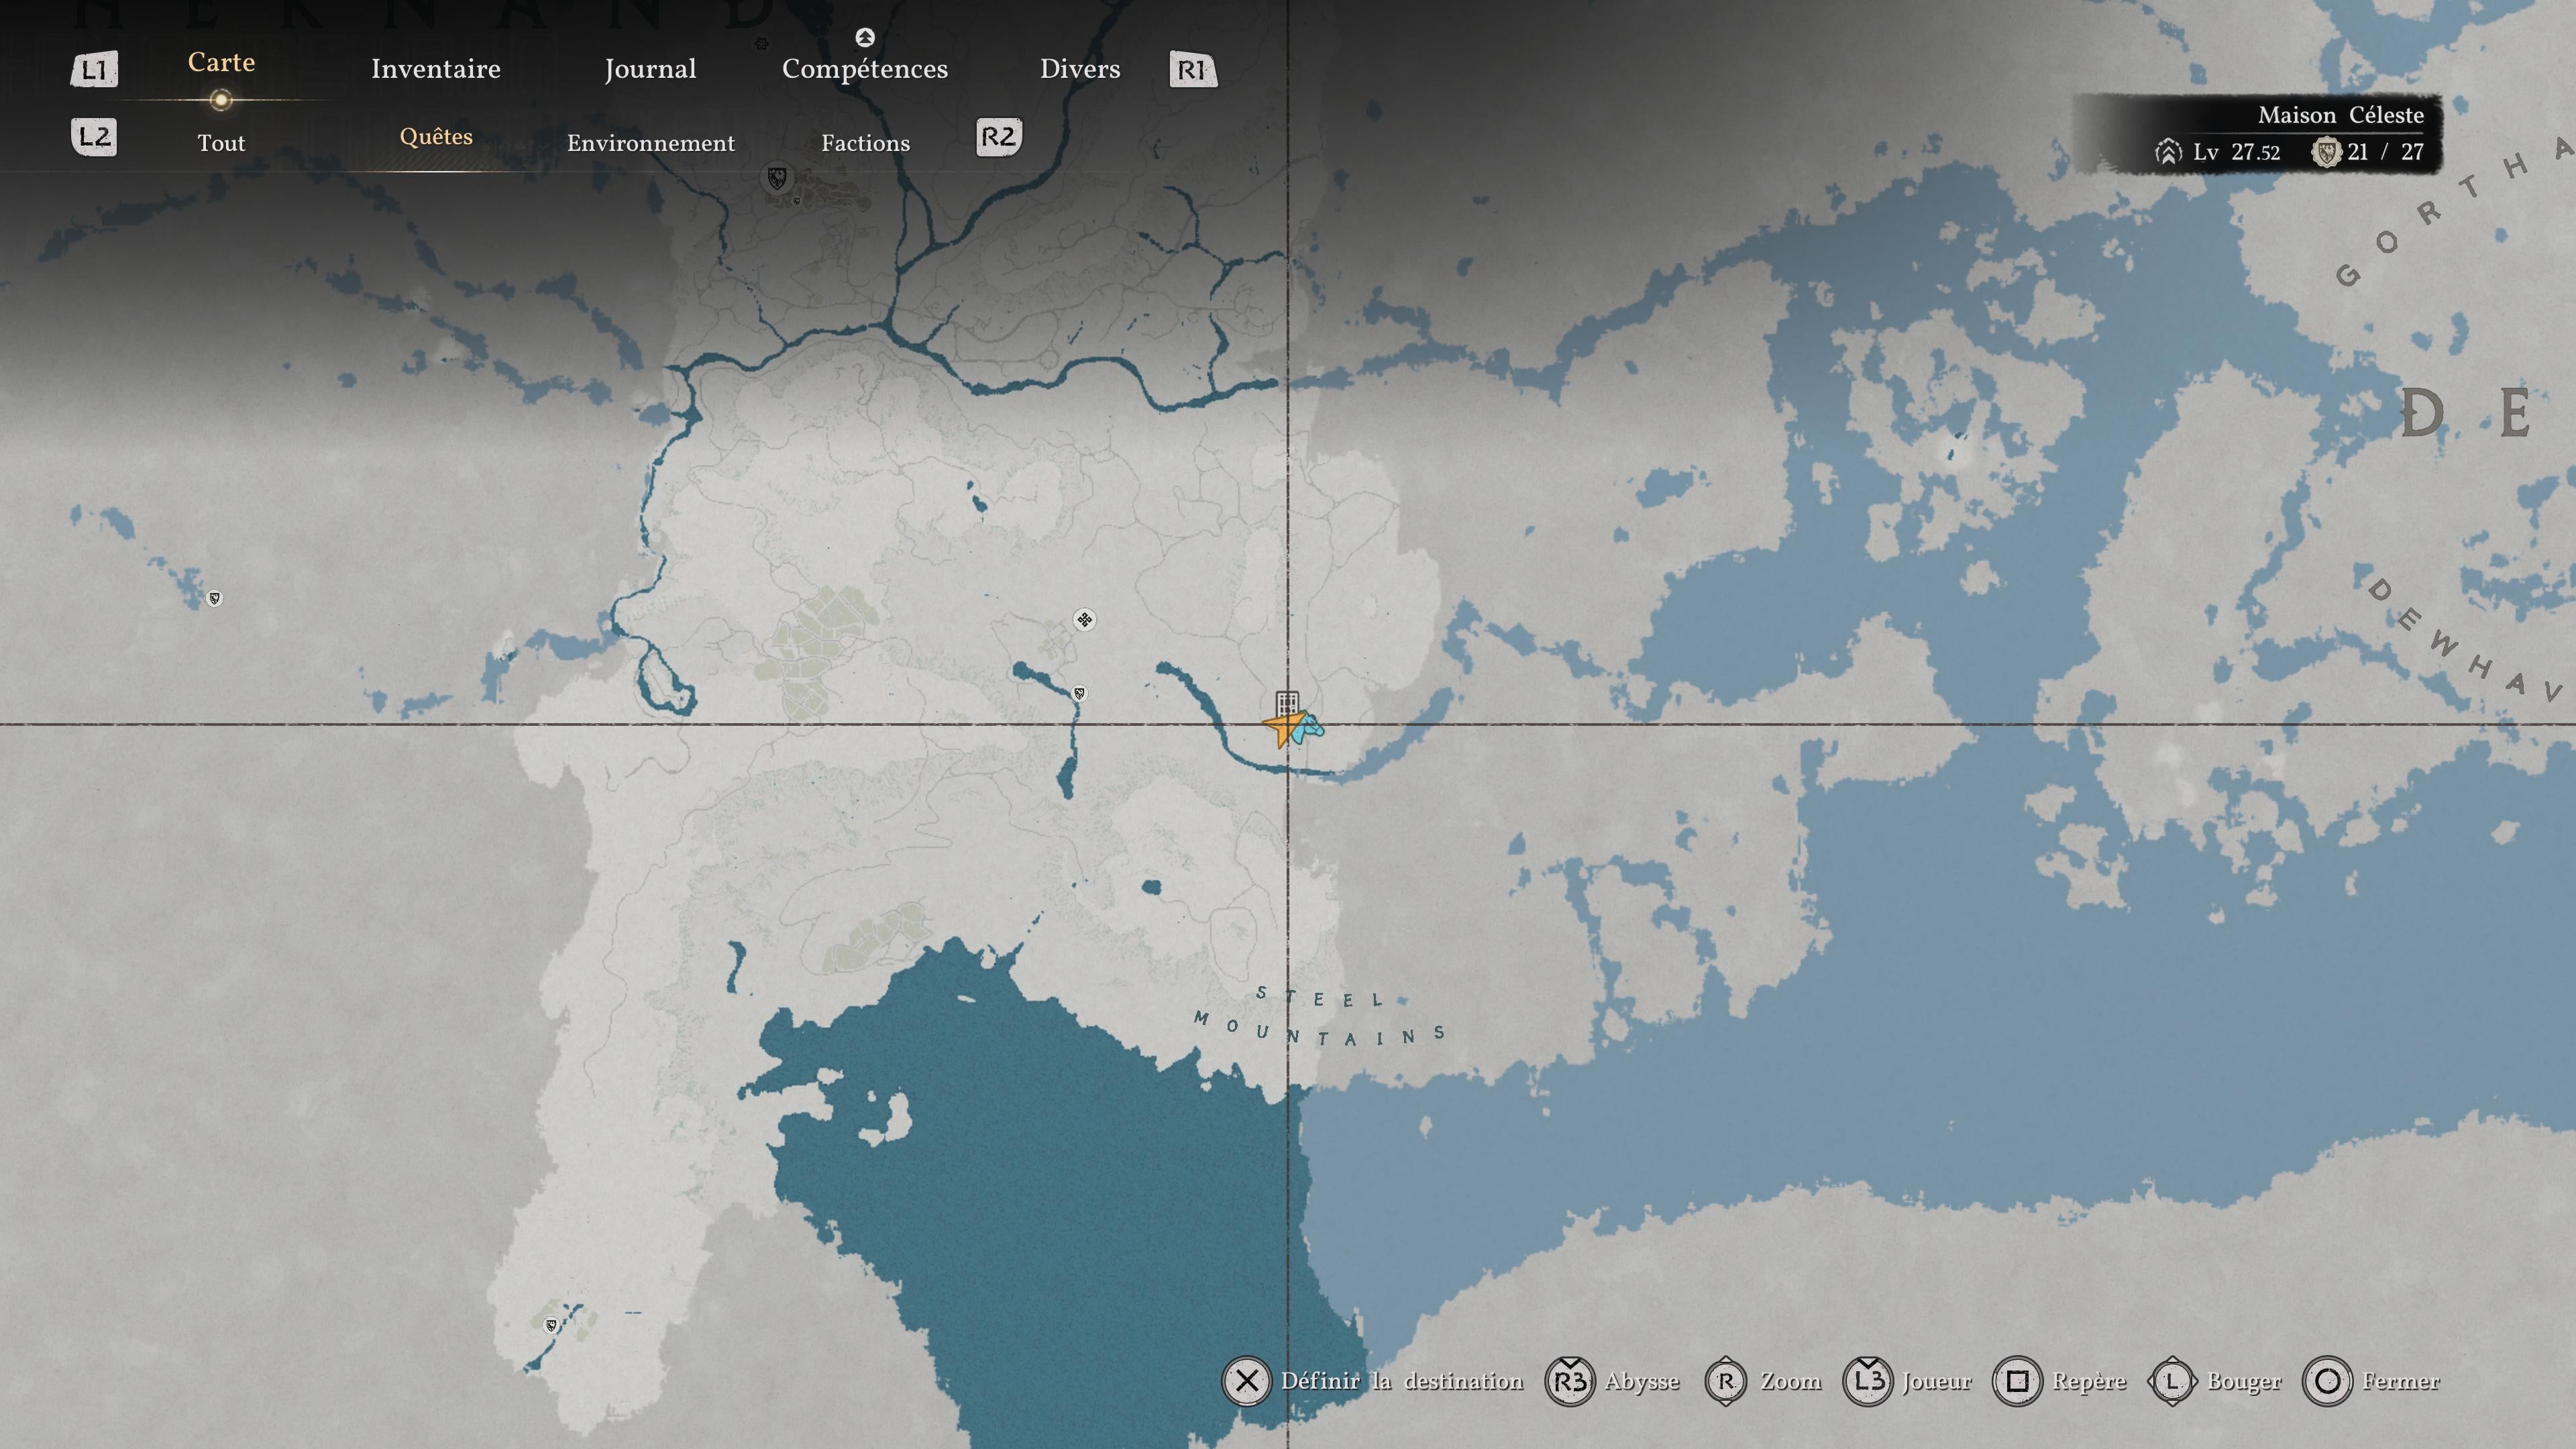Select the four-dot compass marker on the map

pos(1084,620)
